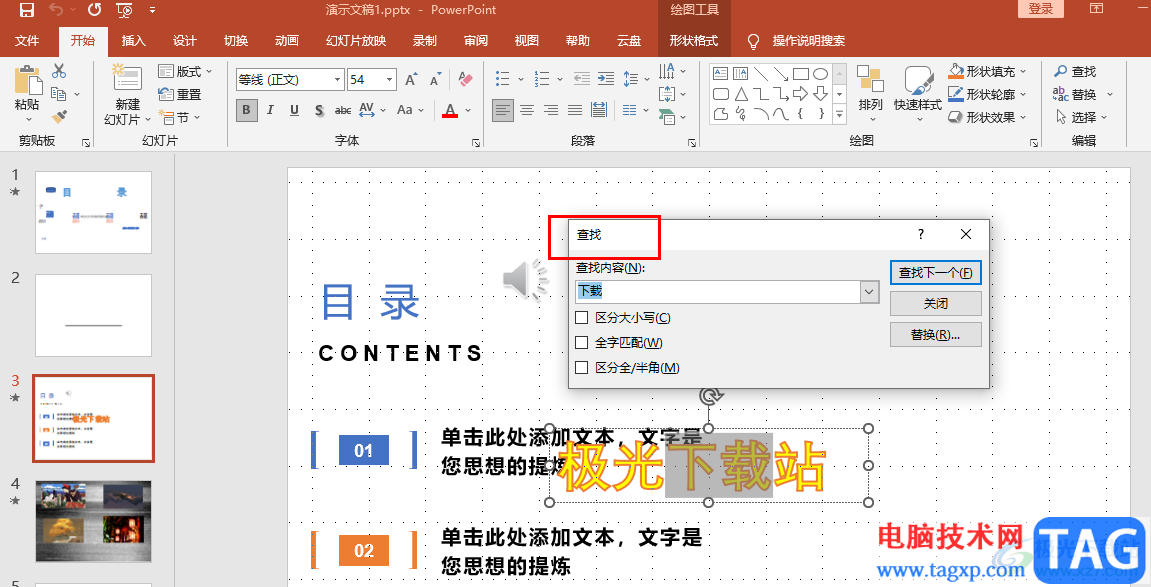The width and height of the screenshot is (1151, 587).
Task: Switch to Insert (插入) tab
Action: (134, 40)
